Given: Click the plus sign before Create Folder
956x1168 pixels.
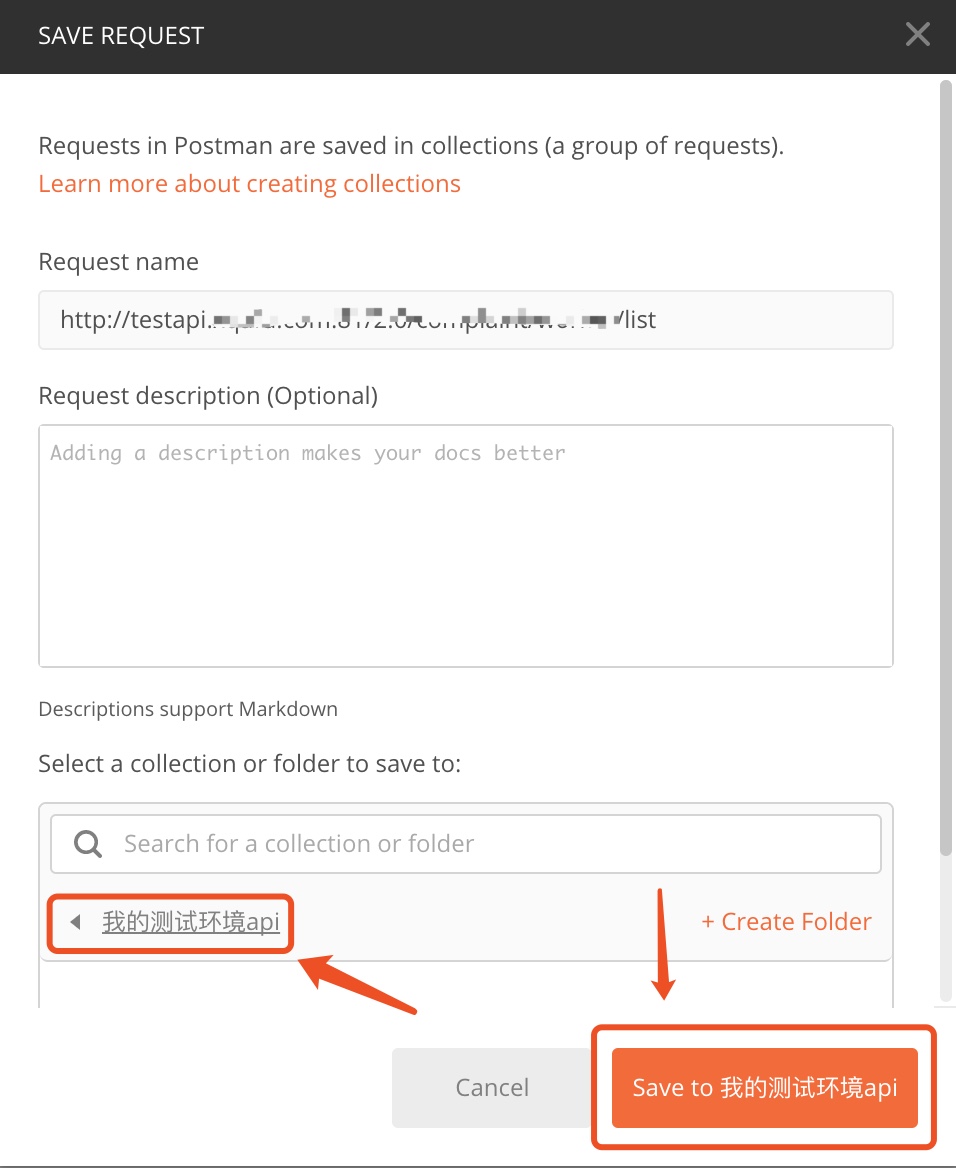Looking at the screenshot, I should pyautogui.click(x=708, y=923).
